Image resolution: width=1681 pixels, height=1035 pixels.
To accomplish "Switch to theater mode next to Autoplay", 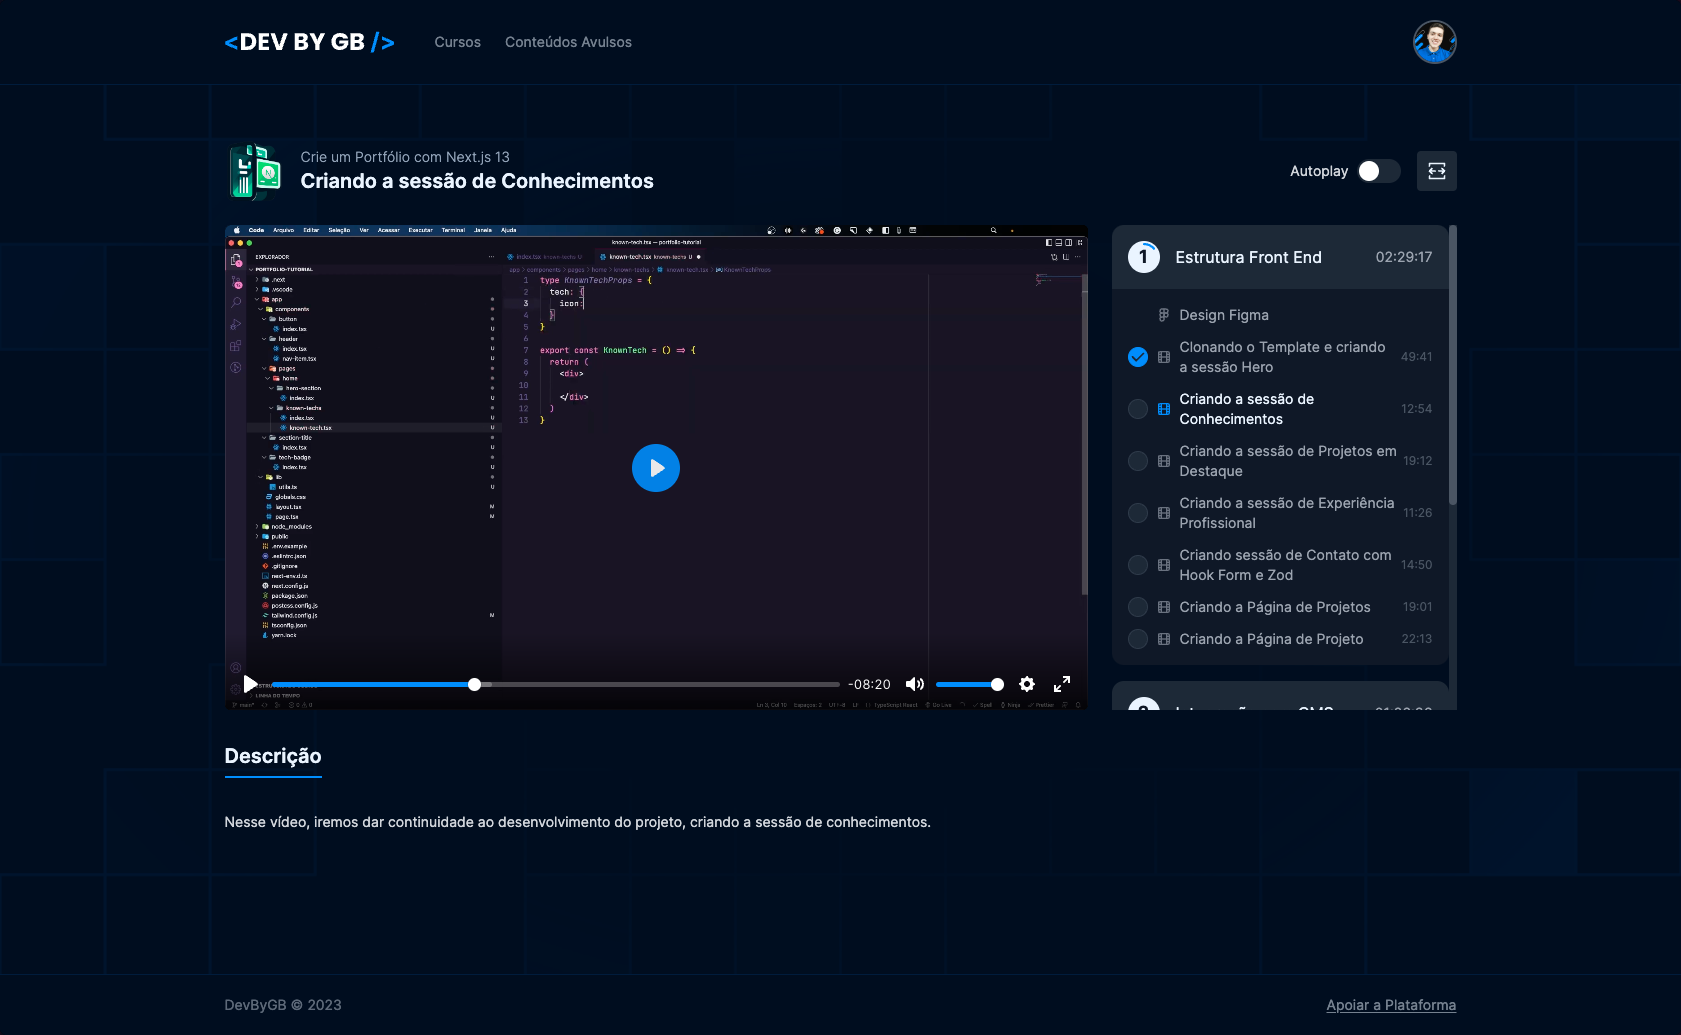I will (x=1436, y=171).
